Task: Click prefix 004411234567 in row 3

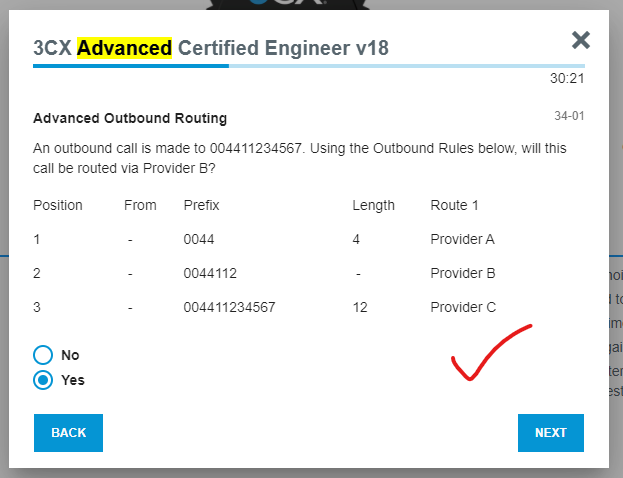Action: tap(229, 307)
